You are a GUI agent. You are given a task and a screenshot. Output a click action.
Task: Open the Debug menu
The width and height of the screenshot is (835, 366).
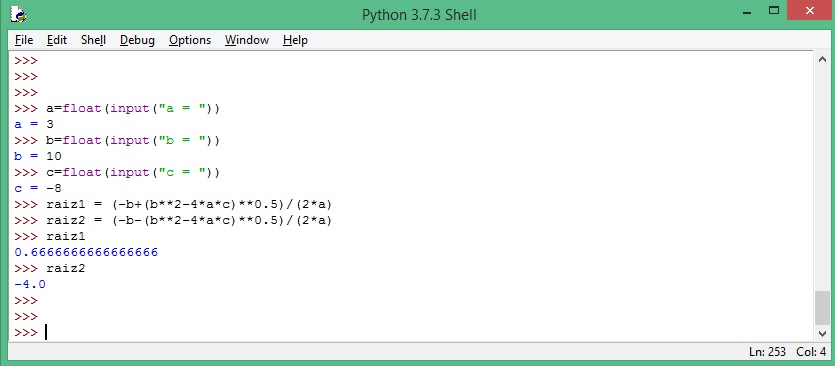click(x=137, y=40)
